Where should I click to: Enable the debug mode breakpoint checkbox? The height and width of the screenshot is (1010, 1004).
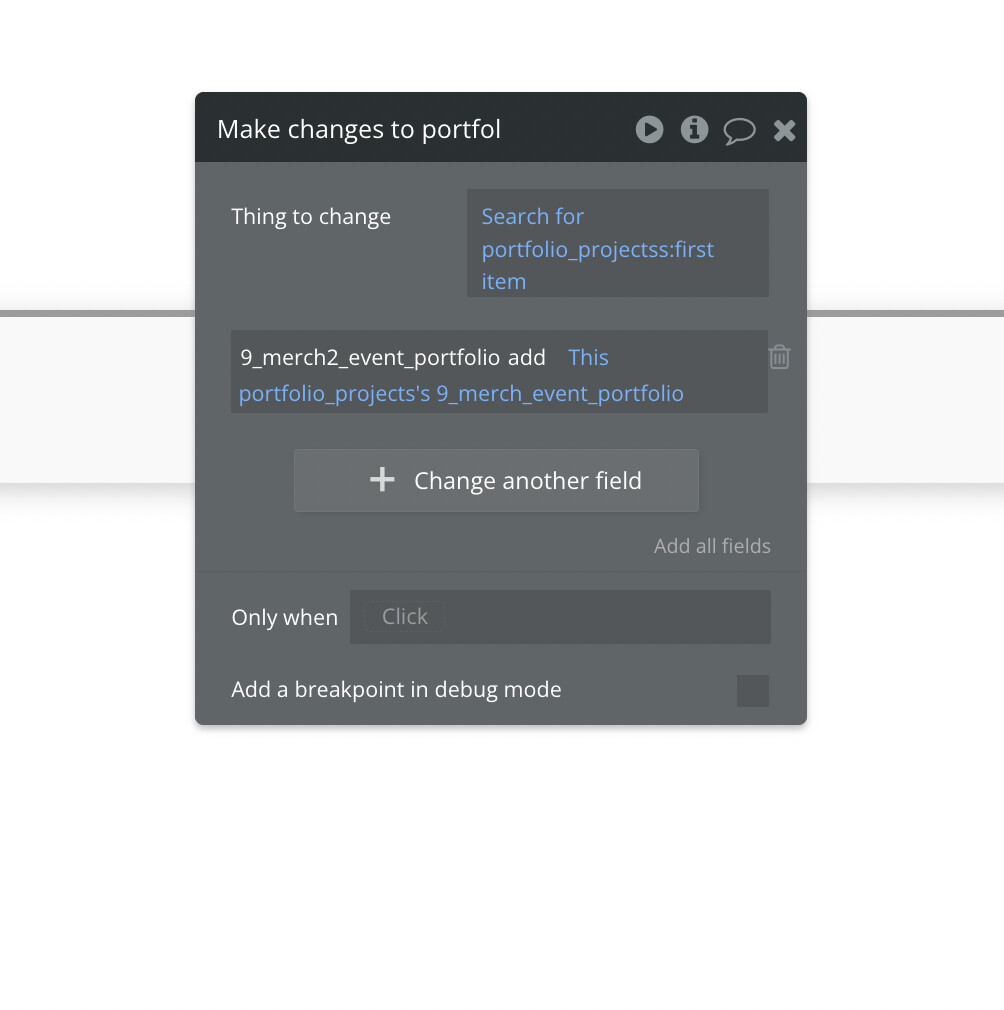click(x=753, y=691)
